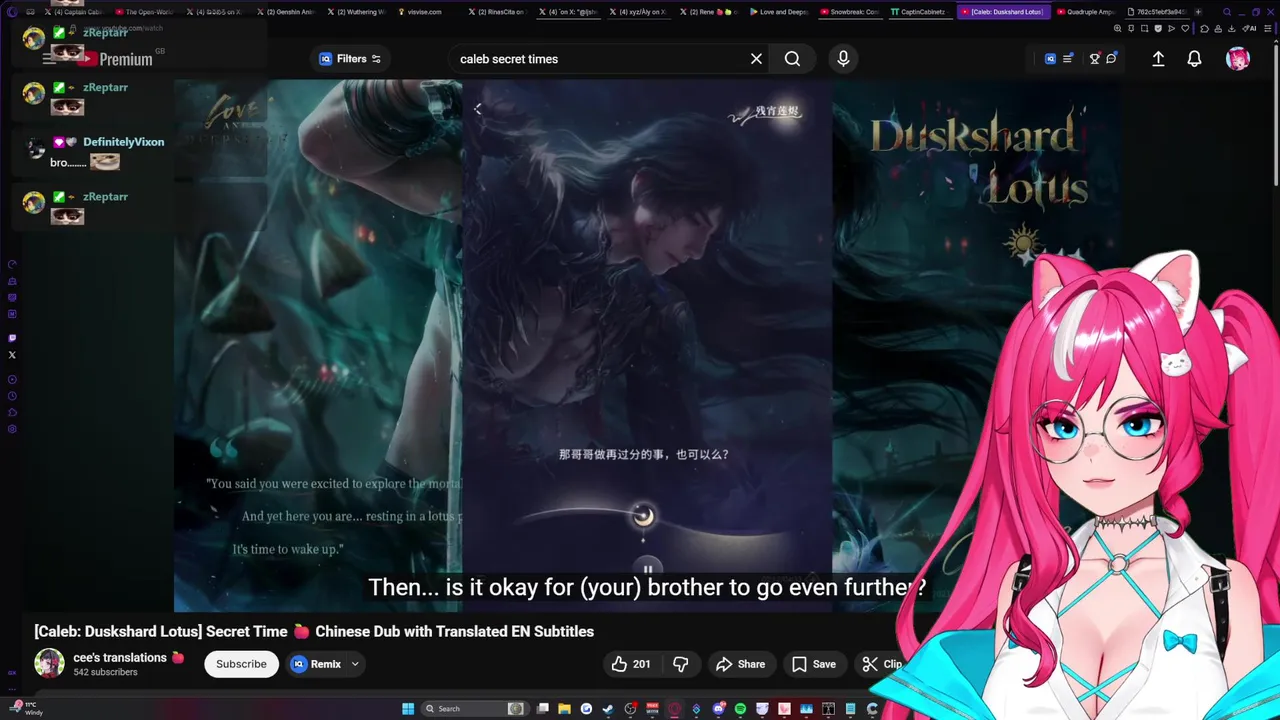Switch to the Wuthering Waves X tab
Viewport: 1280px width, 720px height.
356,12
